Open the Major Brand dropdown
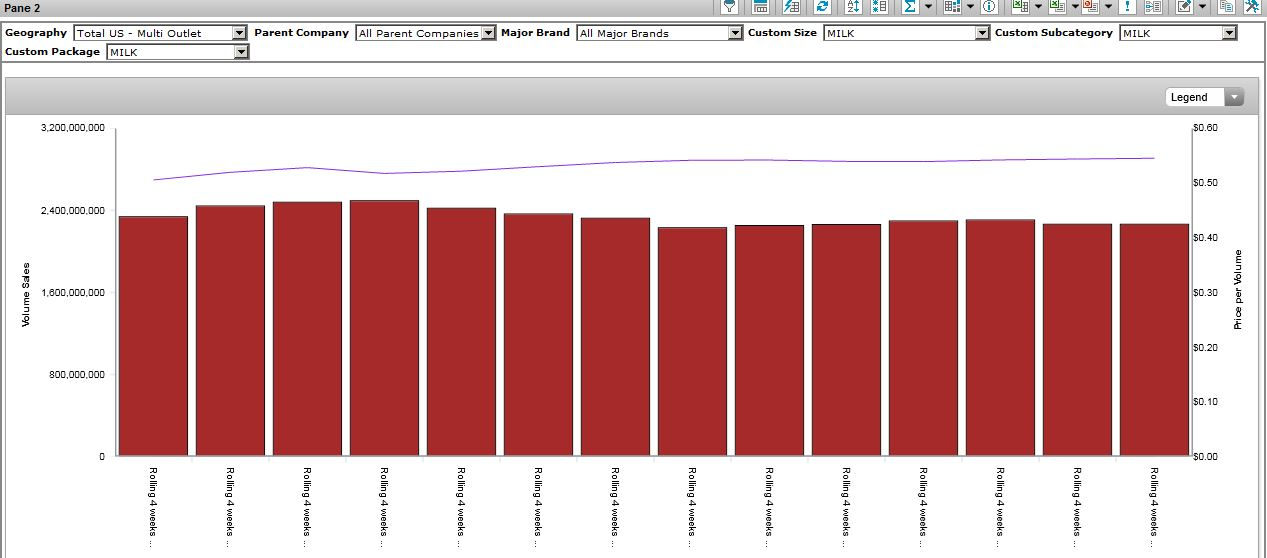This screenshot has height=558, width=1267. click(736, 33)
